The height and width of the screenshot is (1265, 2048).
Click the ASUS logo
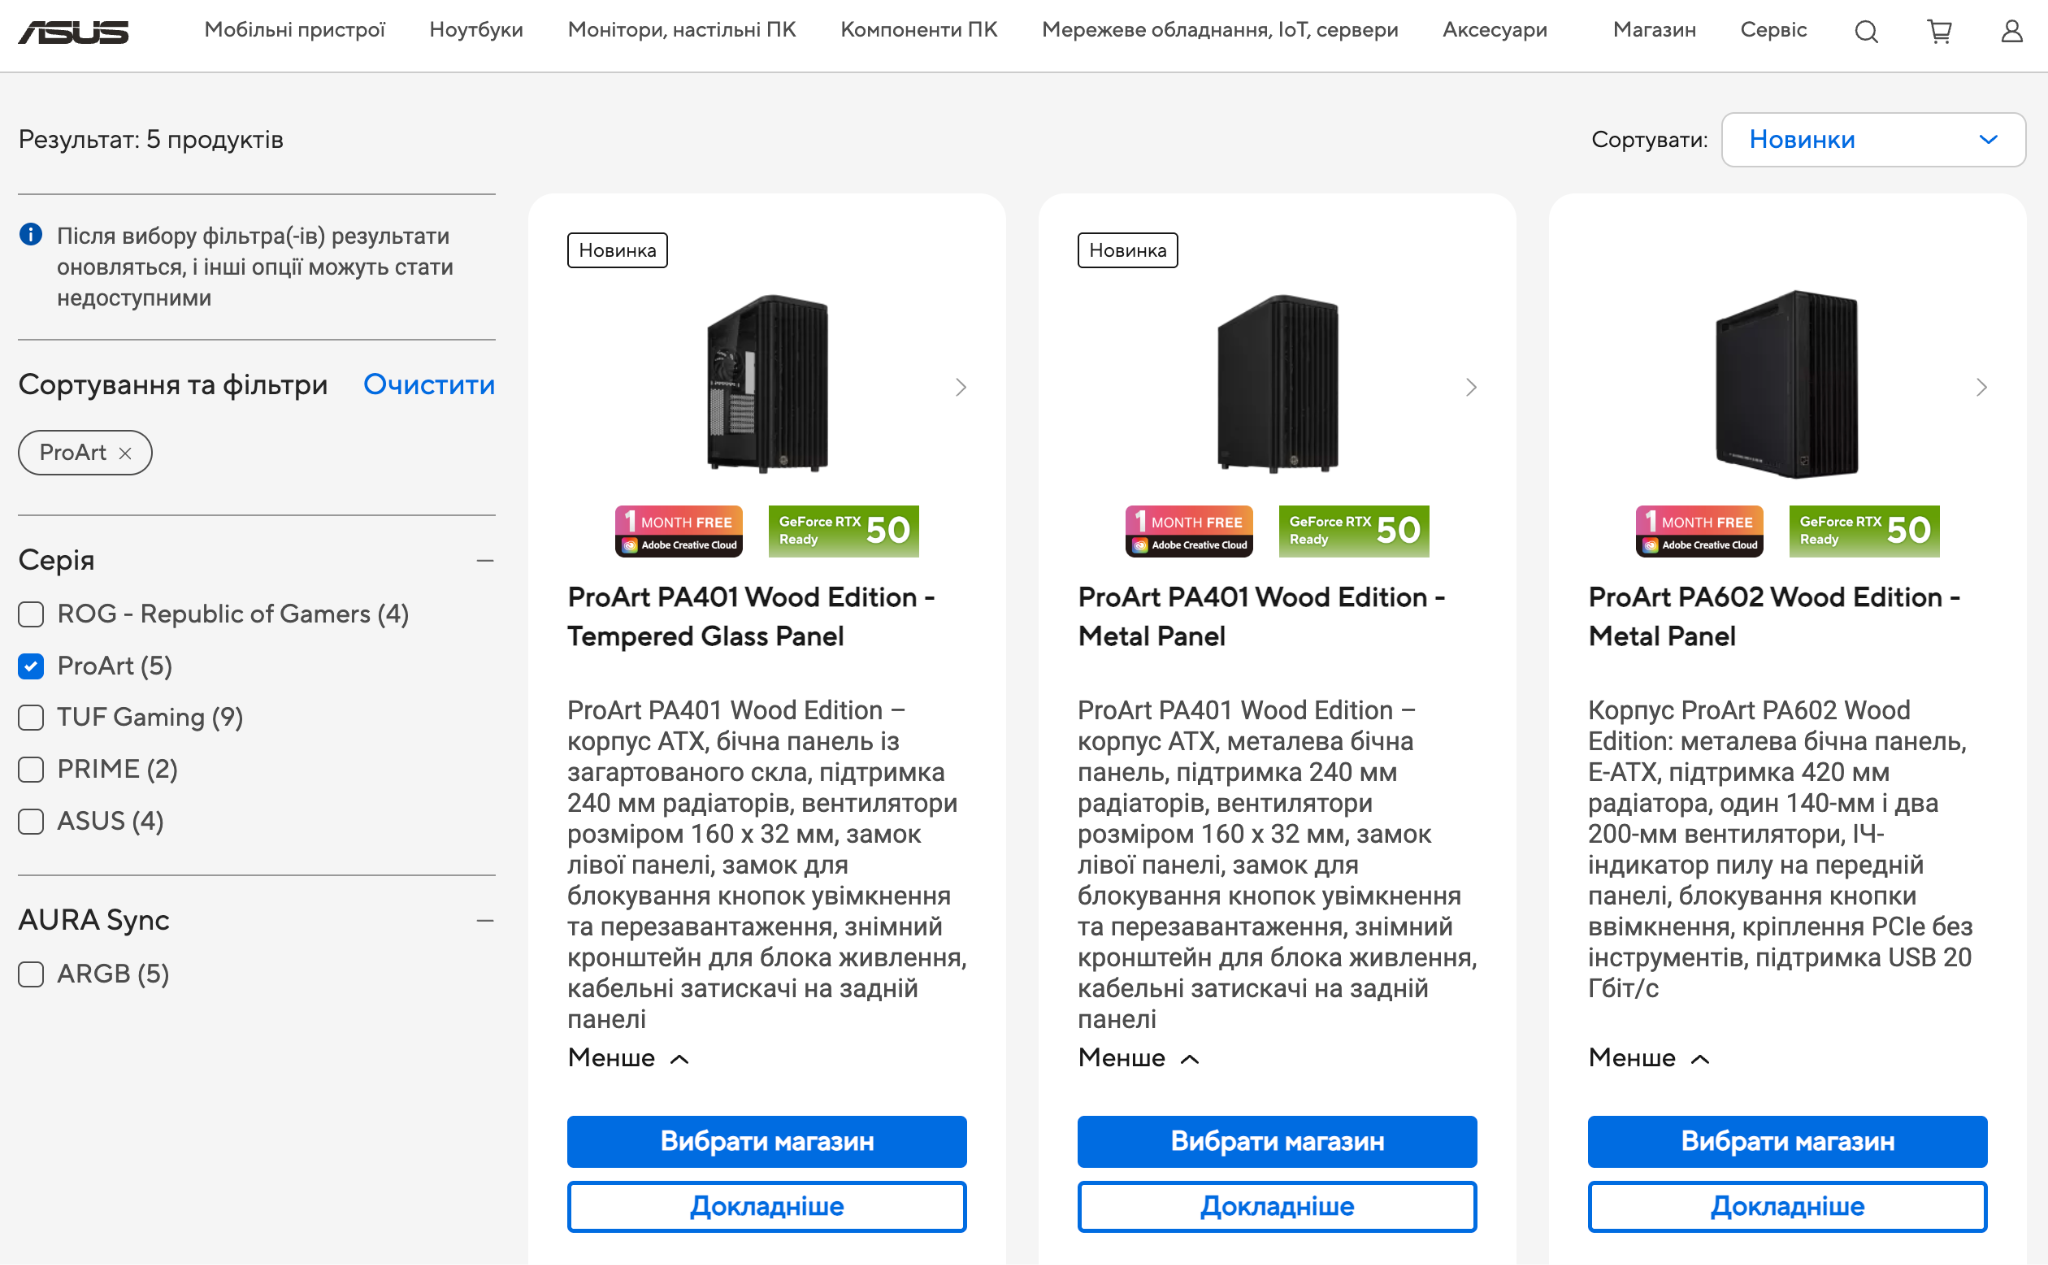pos(74,32)
